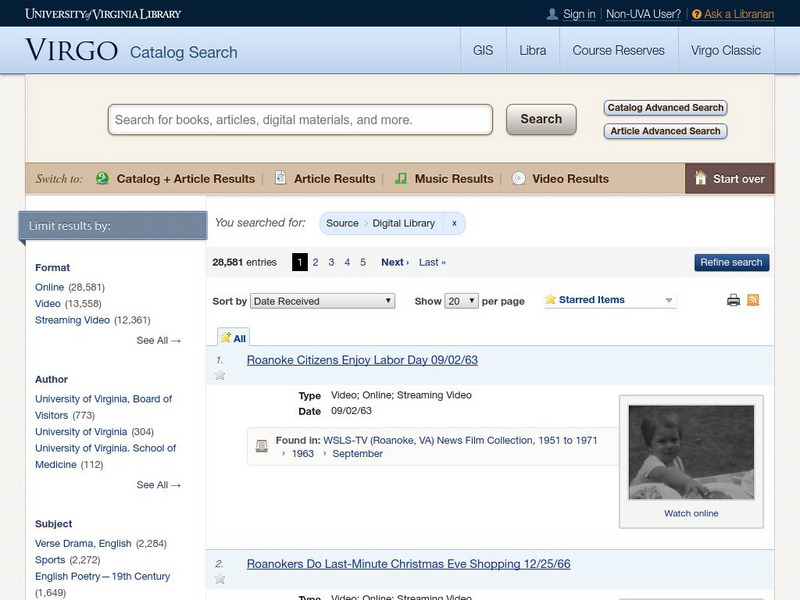Click the Article Results document icon
This screenshot has height=600, width=800.
click(x=280, y=178)
